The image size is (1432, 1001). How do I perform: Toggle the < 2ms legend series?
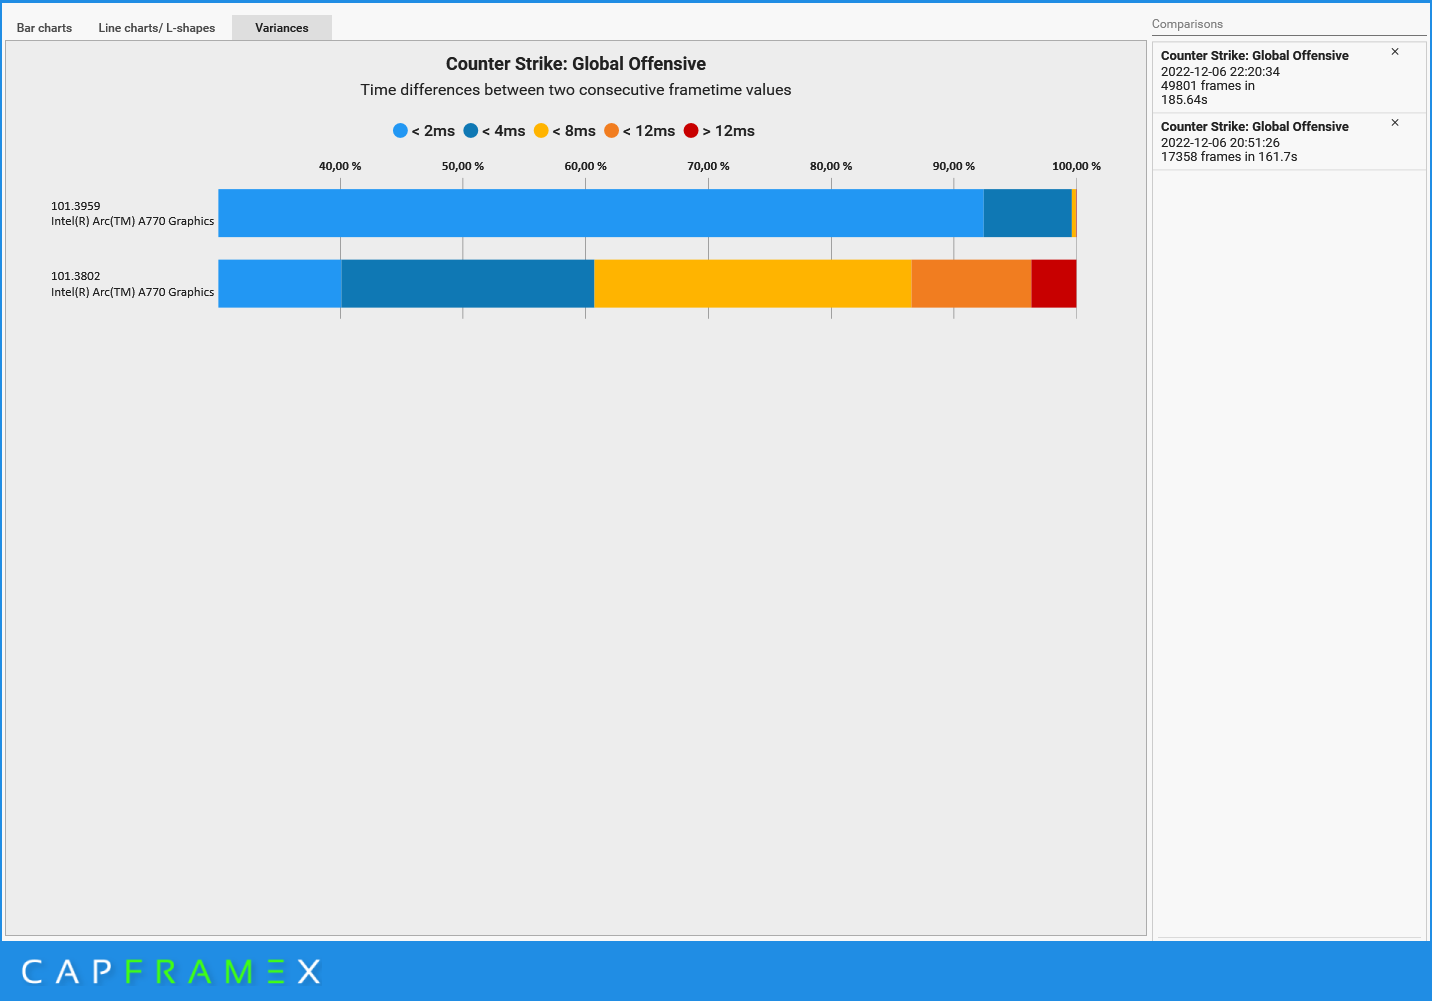424,131
